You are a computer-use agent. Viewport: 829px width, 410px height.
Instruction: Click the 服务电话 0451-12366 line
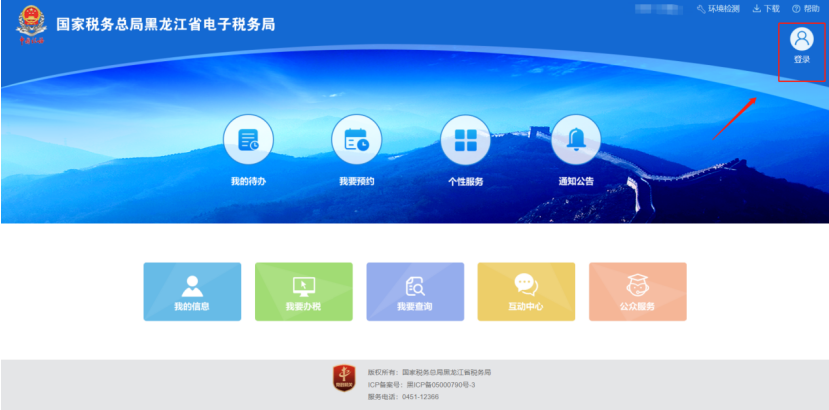click(x=403, y=397)
